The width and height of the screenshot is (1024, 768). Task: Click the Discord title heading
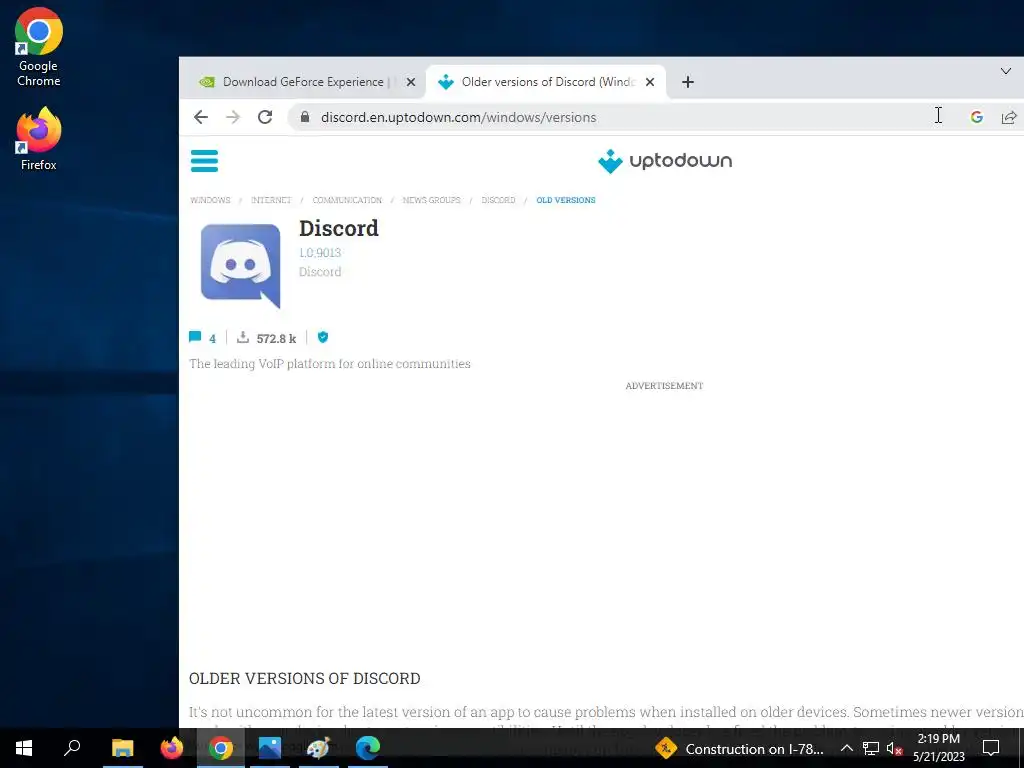pyautogui.click(x=338, y=228)
